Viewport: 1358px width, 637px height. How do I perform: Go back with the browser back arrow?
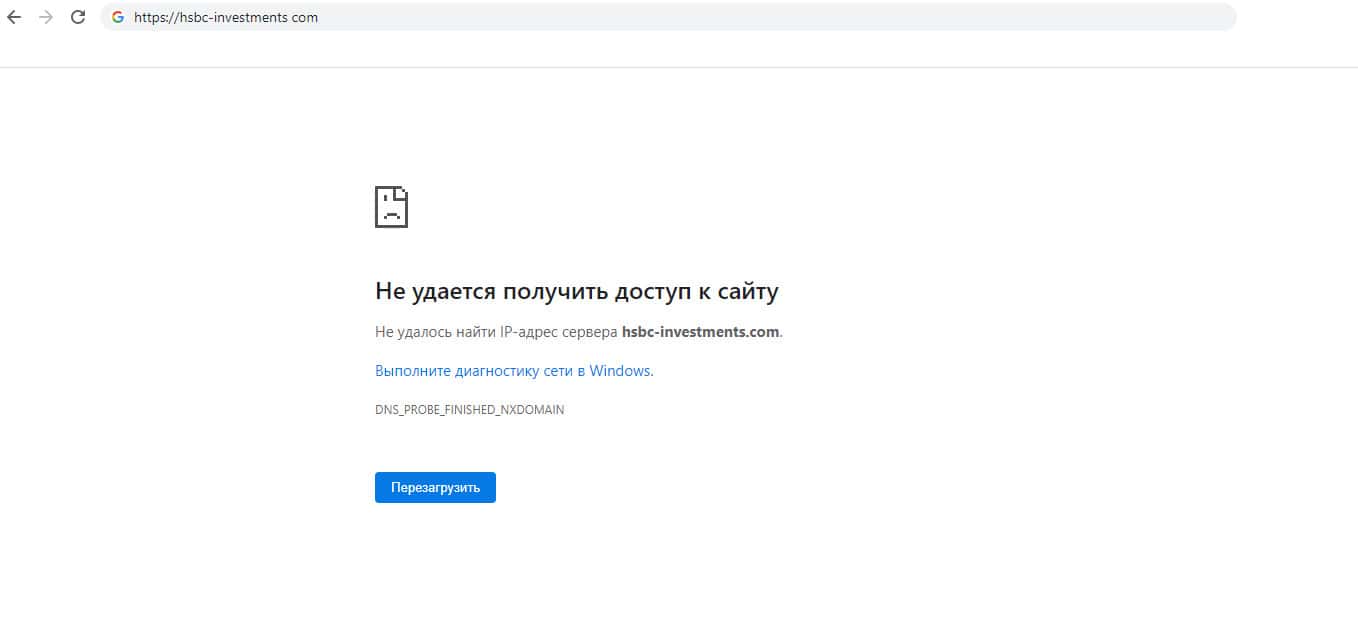click(x=14, y=17)
